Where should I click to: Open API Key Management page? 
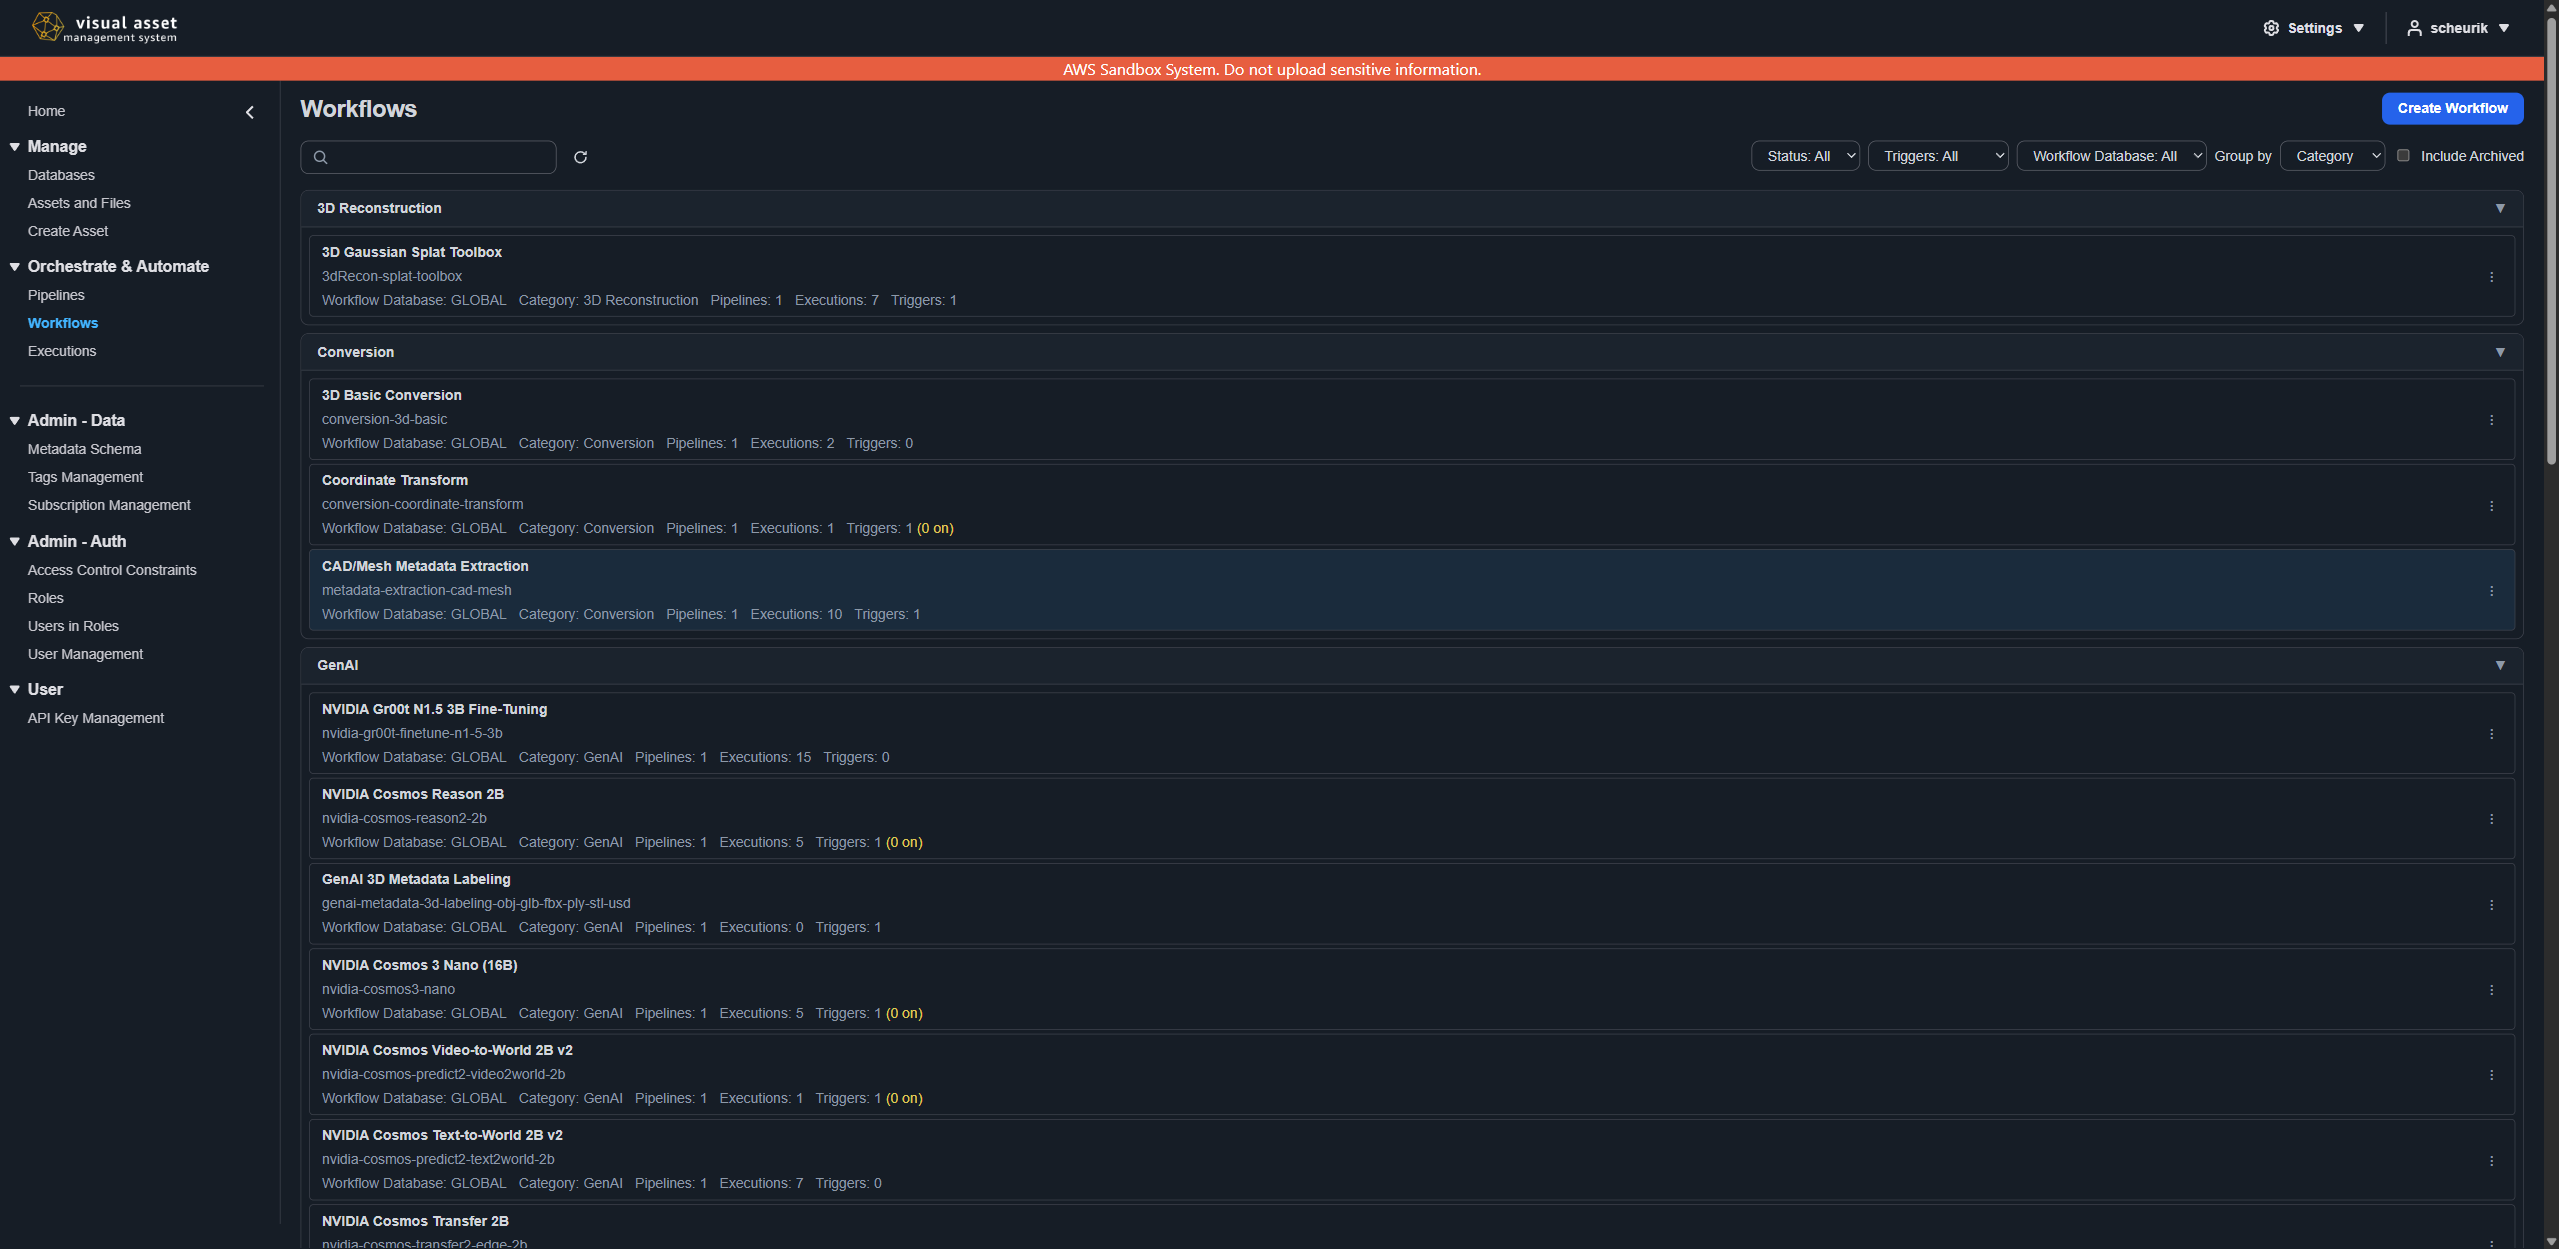click(x=96, y=718)
